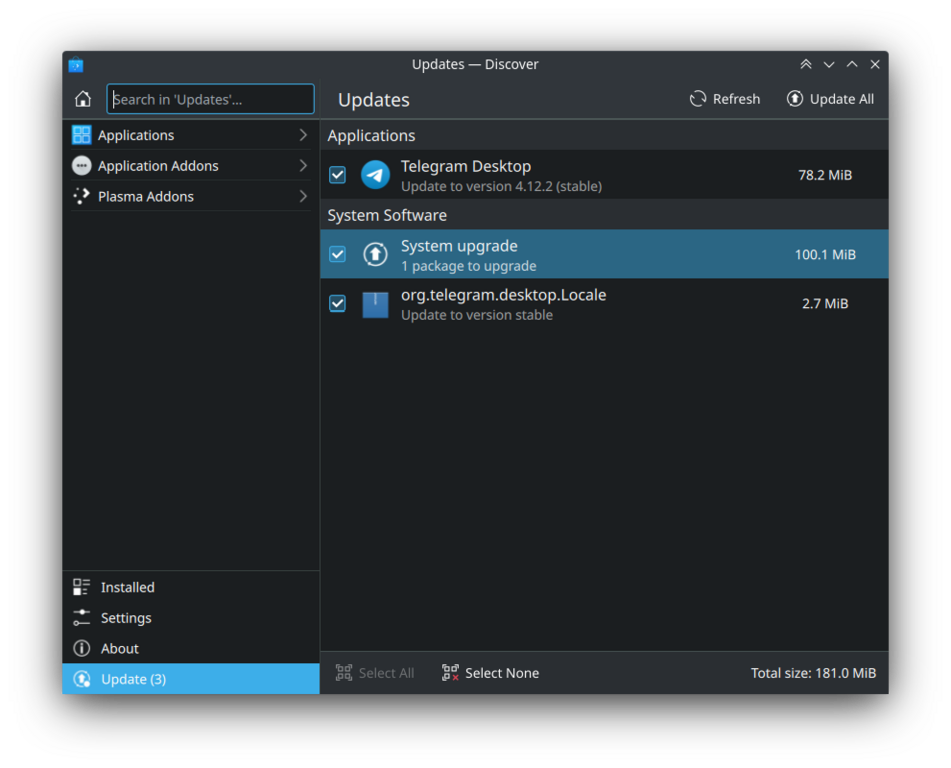Click the Select None button
This screenshot has width=951, height=768.
click(491, 673)
